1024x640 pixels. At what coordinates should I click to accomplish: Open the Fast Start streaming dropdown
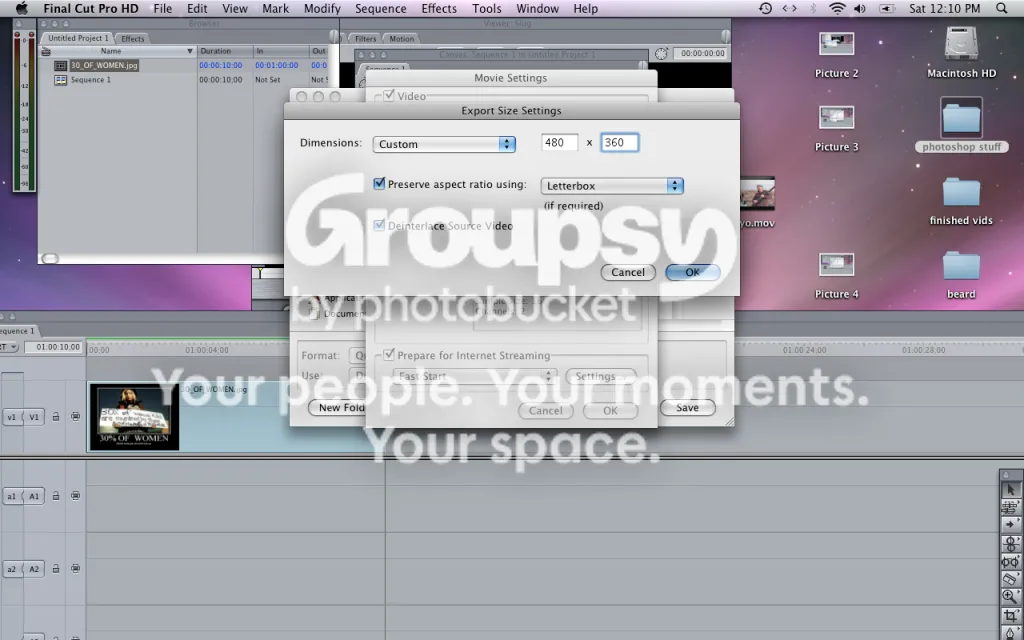point(474,376)
